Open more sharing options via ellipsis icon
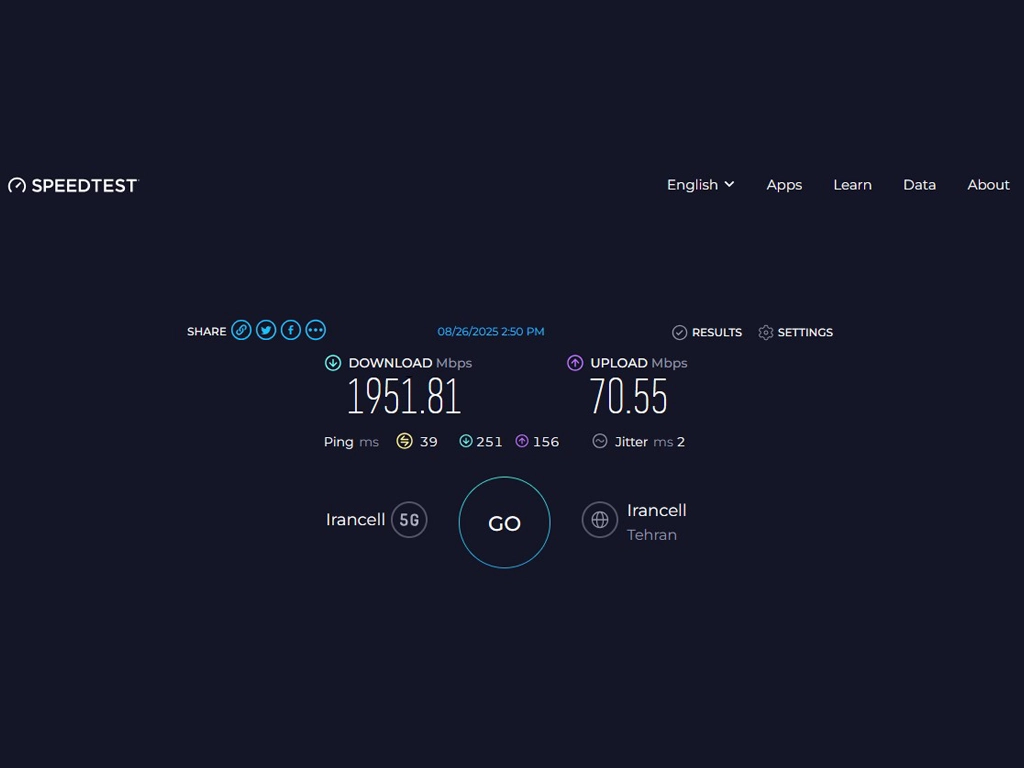The image size is (1024, 768). pyautogui.click(x=316, y=329)
